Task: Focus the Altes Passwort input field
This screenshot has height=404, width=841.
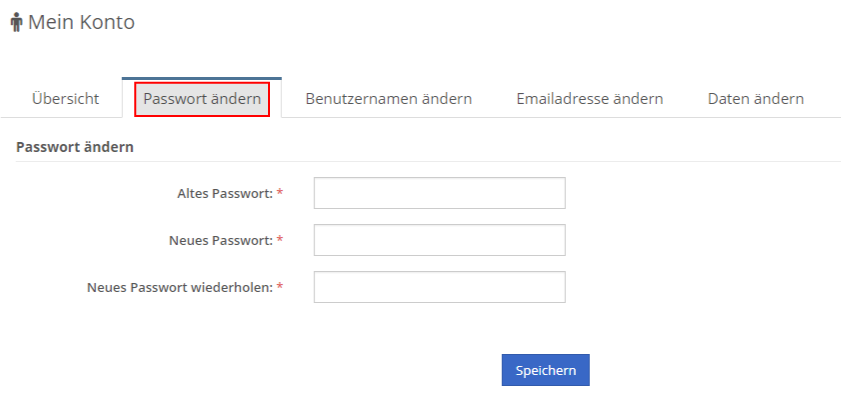Action: [x=439, y=193]
